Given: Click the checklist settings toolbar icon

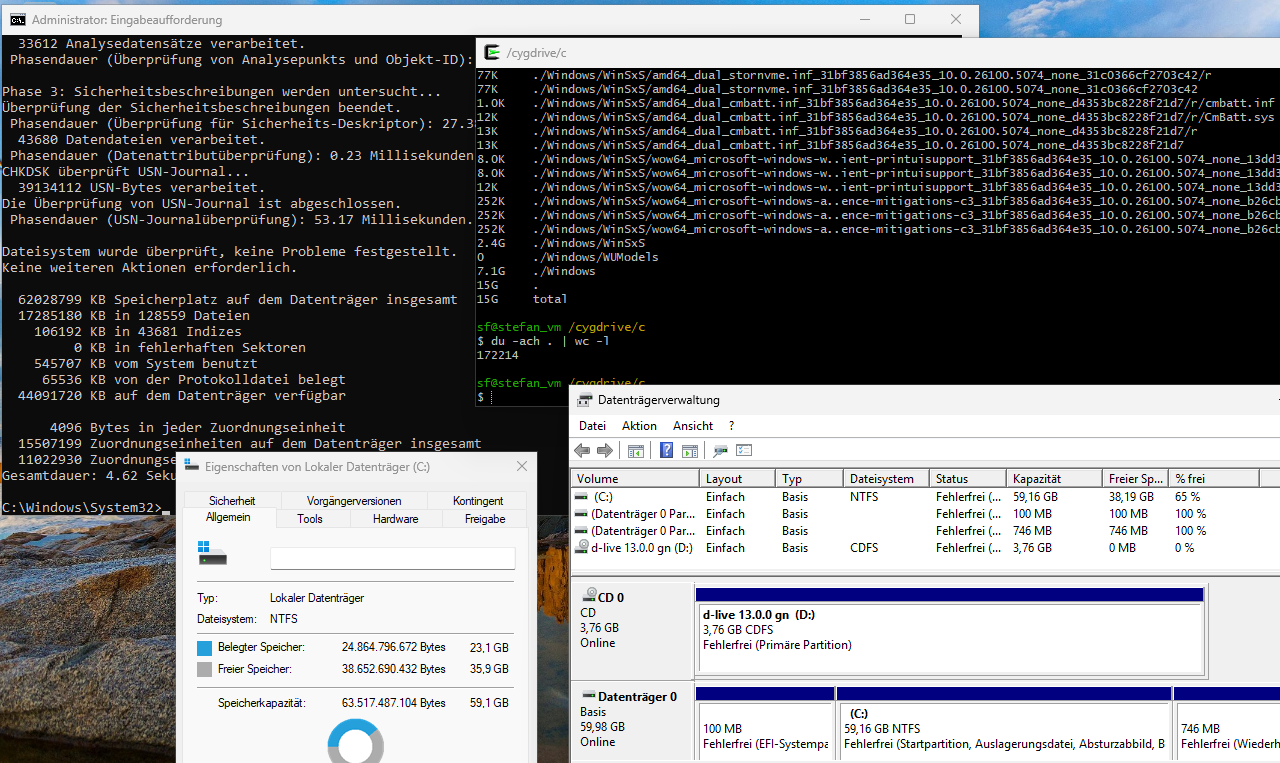Looking at the screenshot, I should pyautogui.click(x=744, y=451).
